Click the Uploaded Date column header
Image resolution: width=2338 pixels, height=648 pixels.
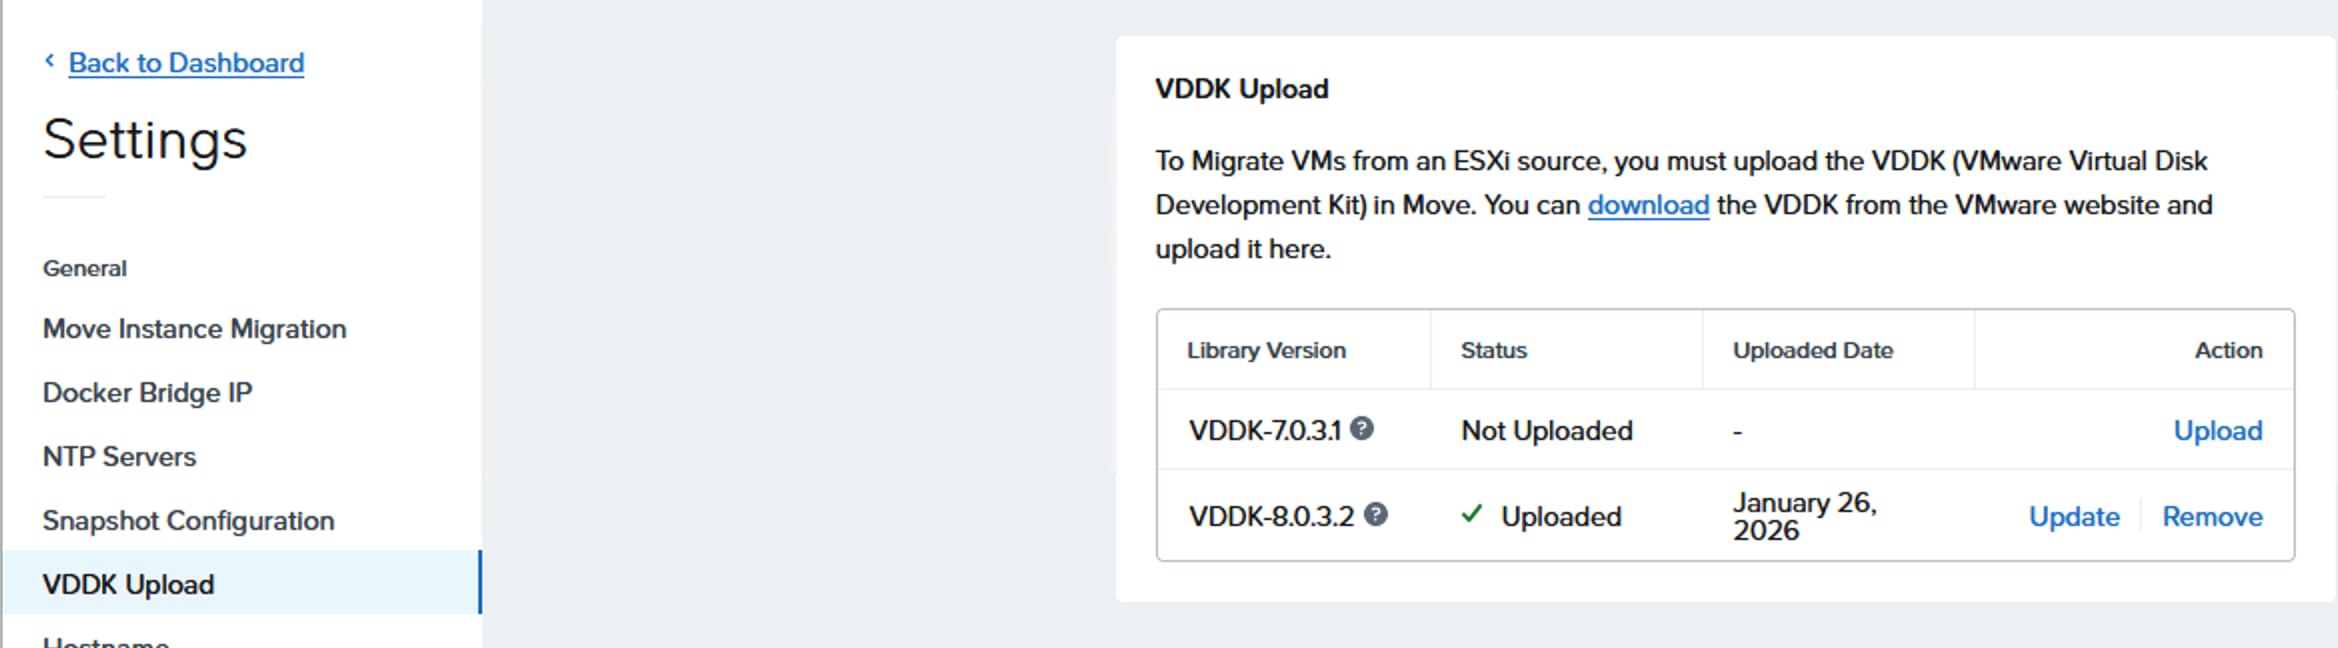[x=1812, y=351]
